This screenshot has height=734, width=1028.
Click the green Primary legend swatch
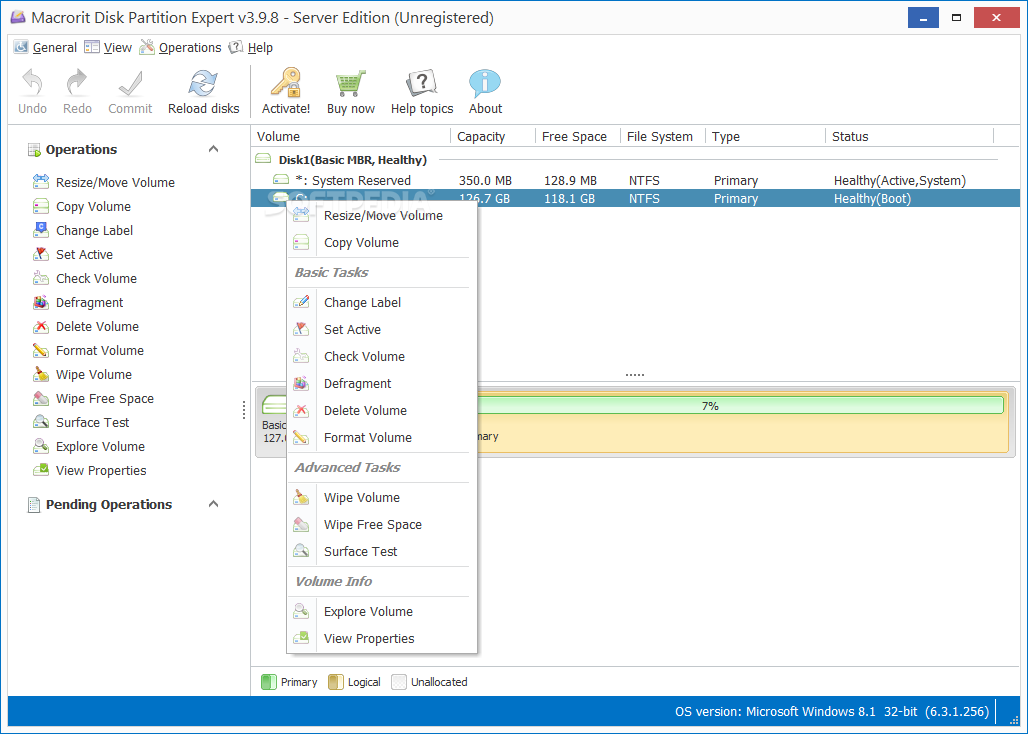269,682
